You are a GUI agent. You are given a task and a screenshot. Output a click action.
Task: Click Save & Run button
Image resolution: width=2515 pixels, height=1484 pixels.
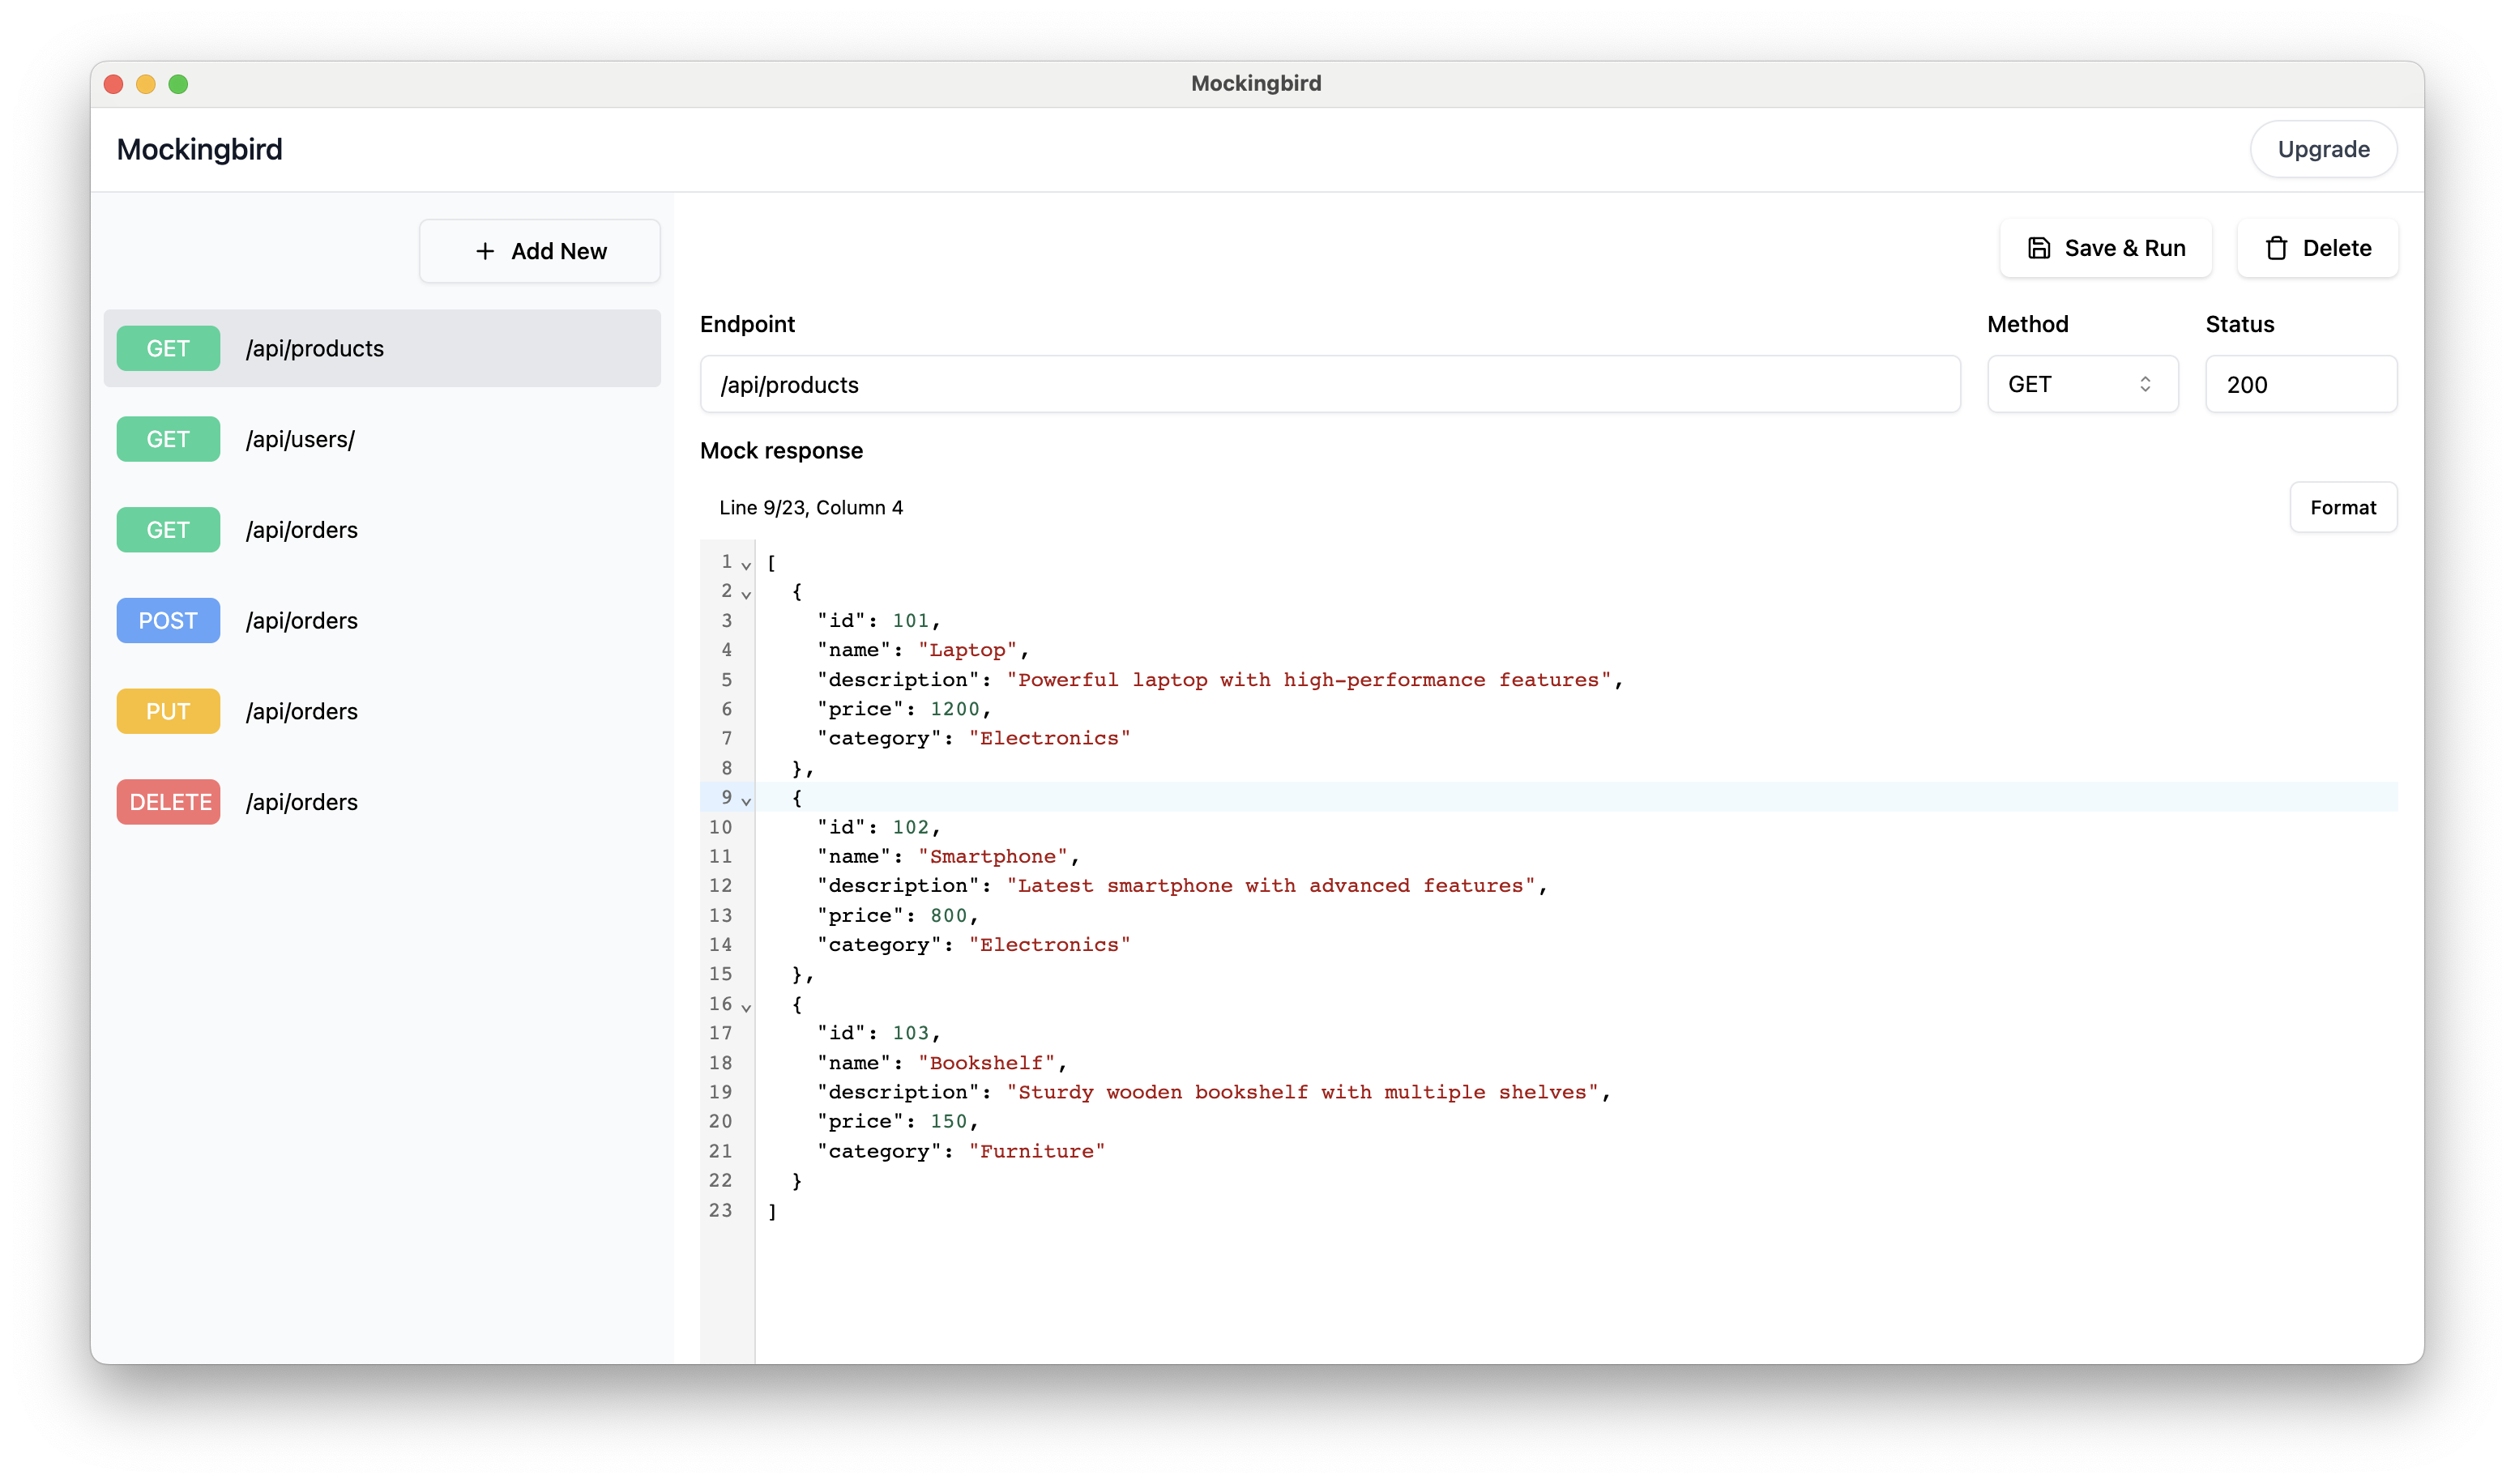click(2105, 247)
